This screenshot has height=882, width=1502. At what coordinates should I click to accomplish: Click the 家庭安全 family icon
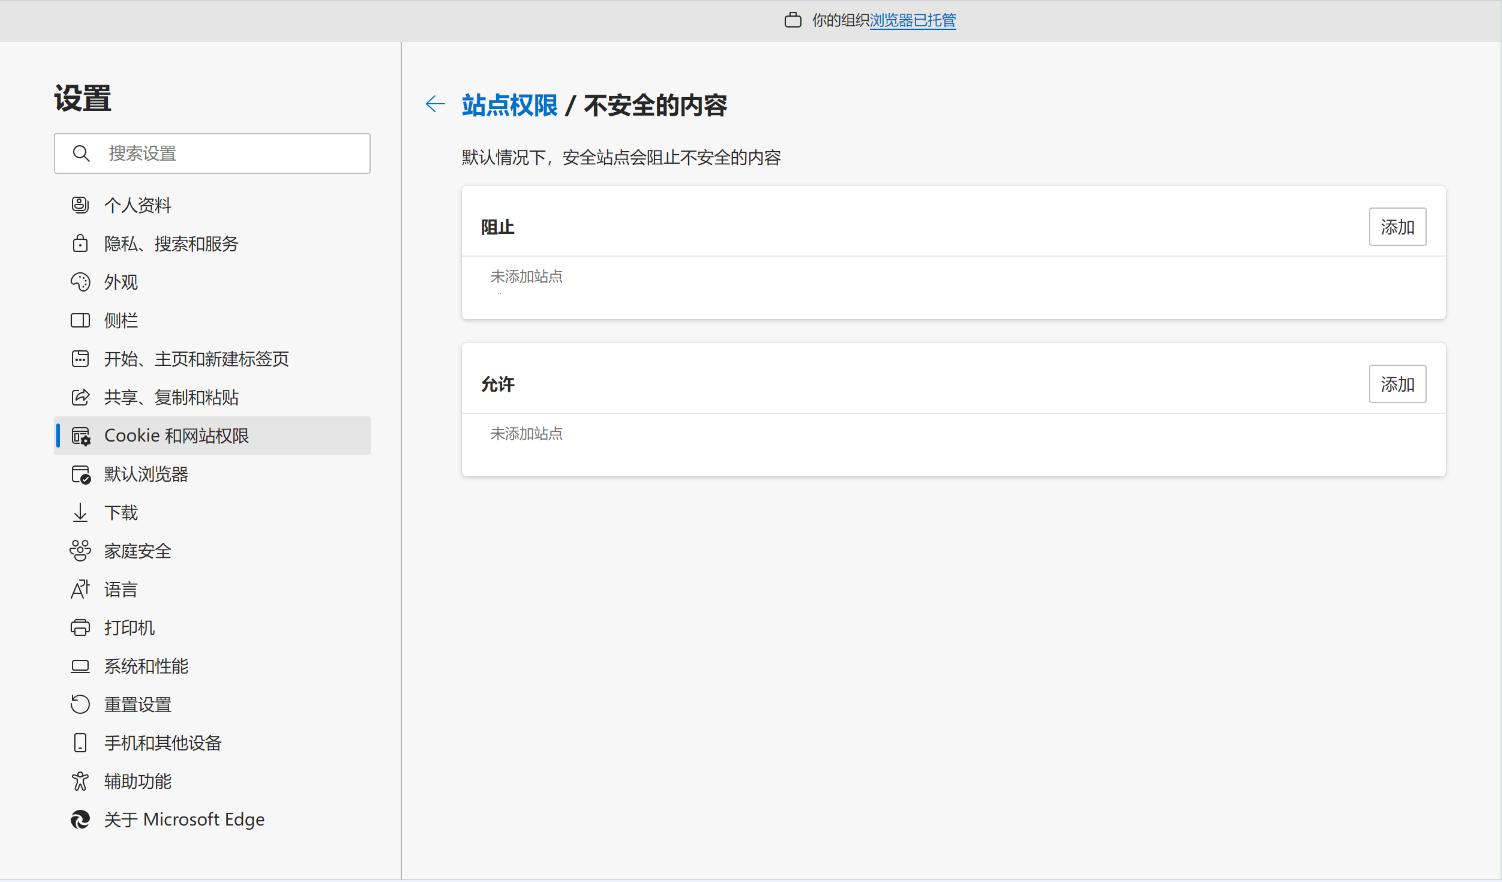(80, 551)
